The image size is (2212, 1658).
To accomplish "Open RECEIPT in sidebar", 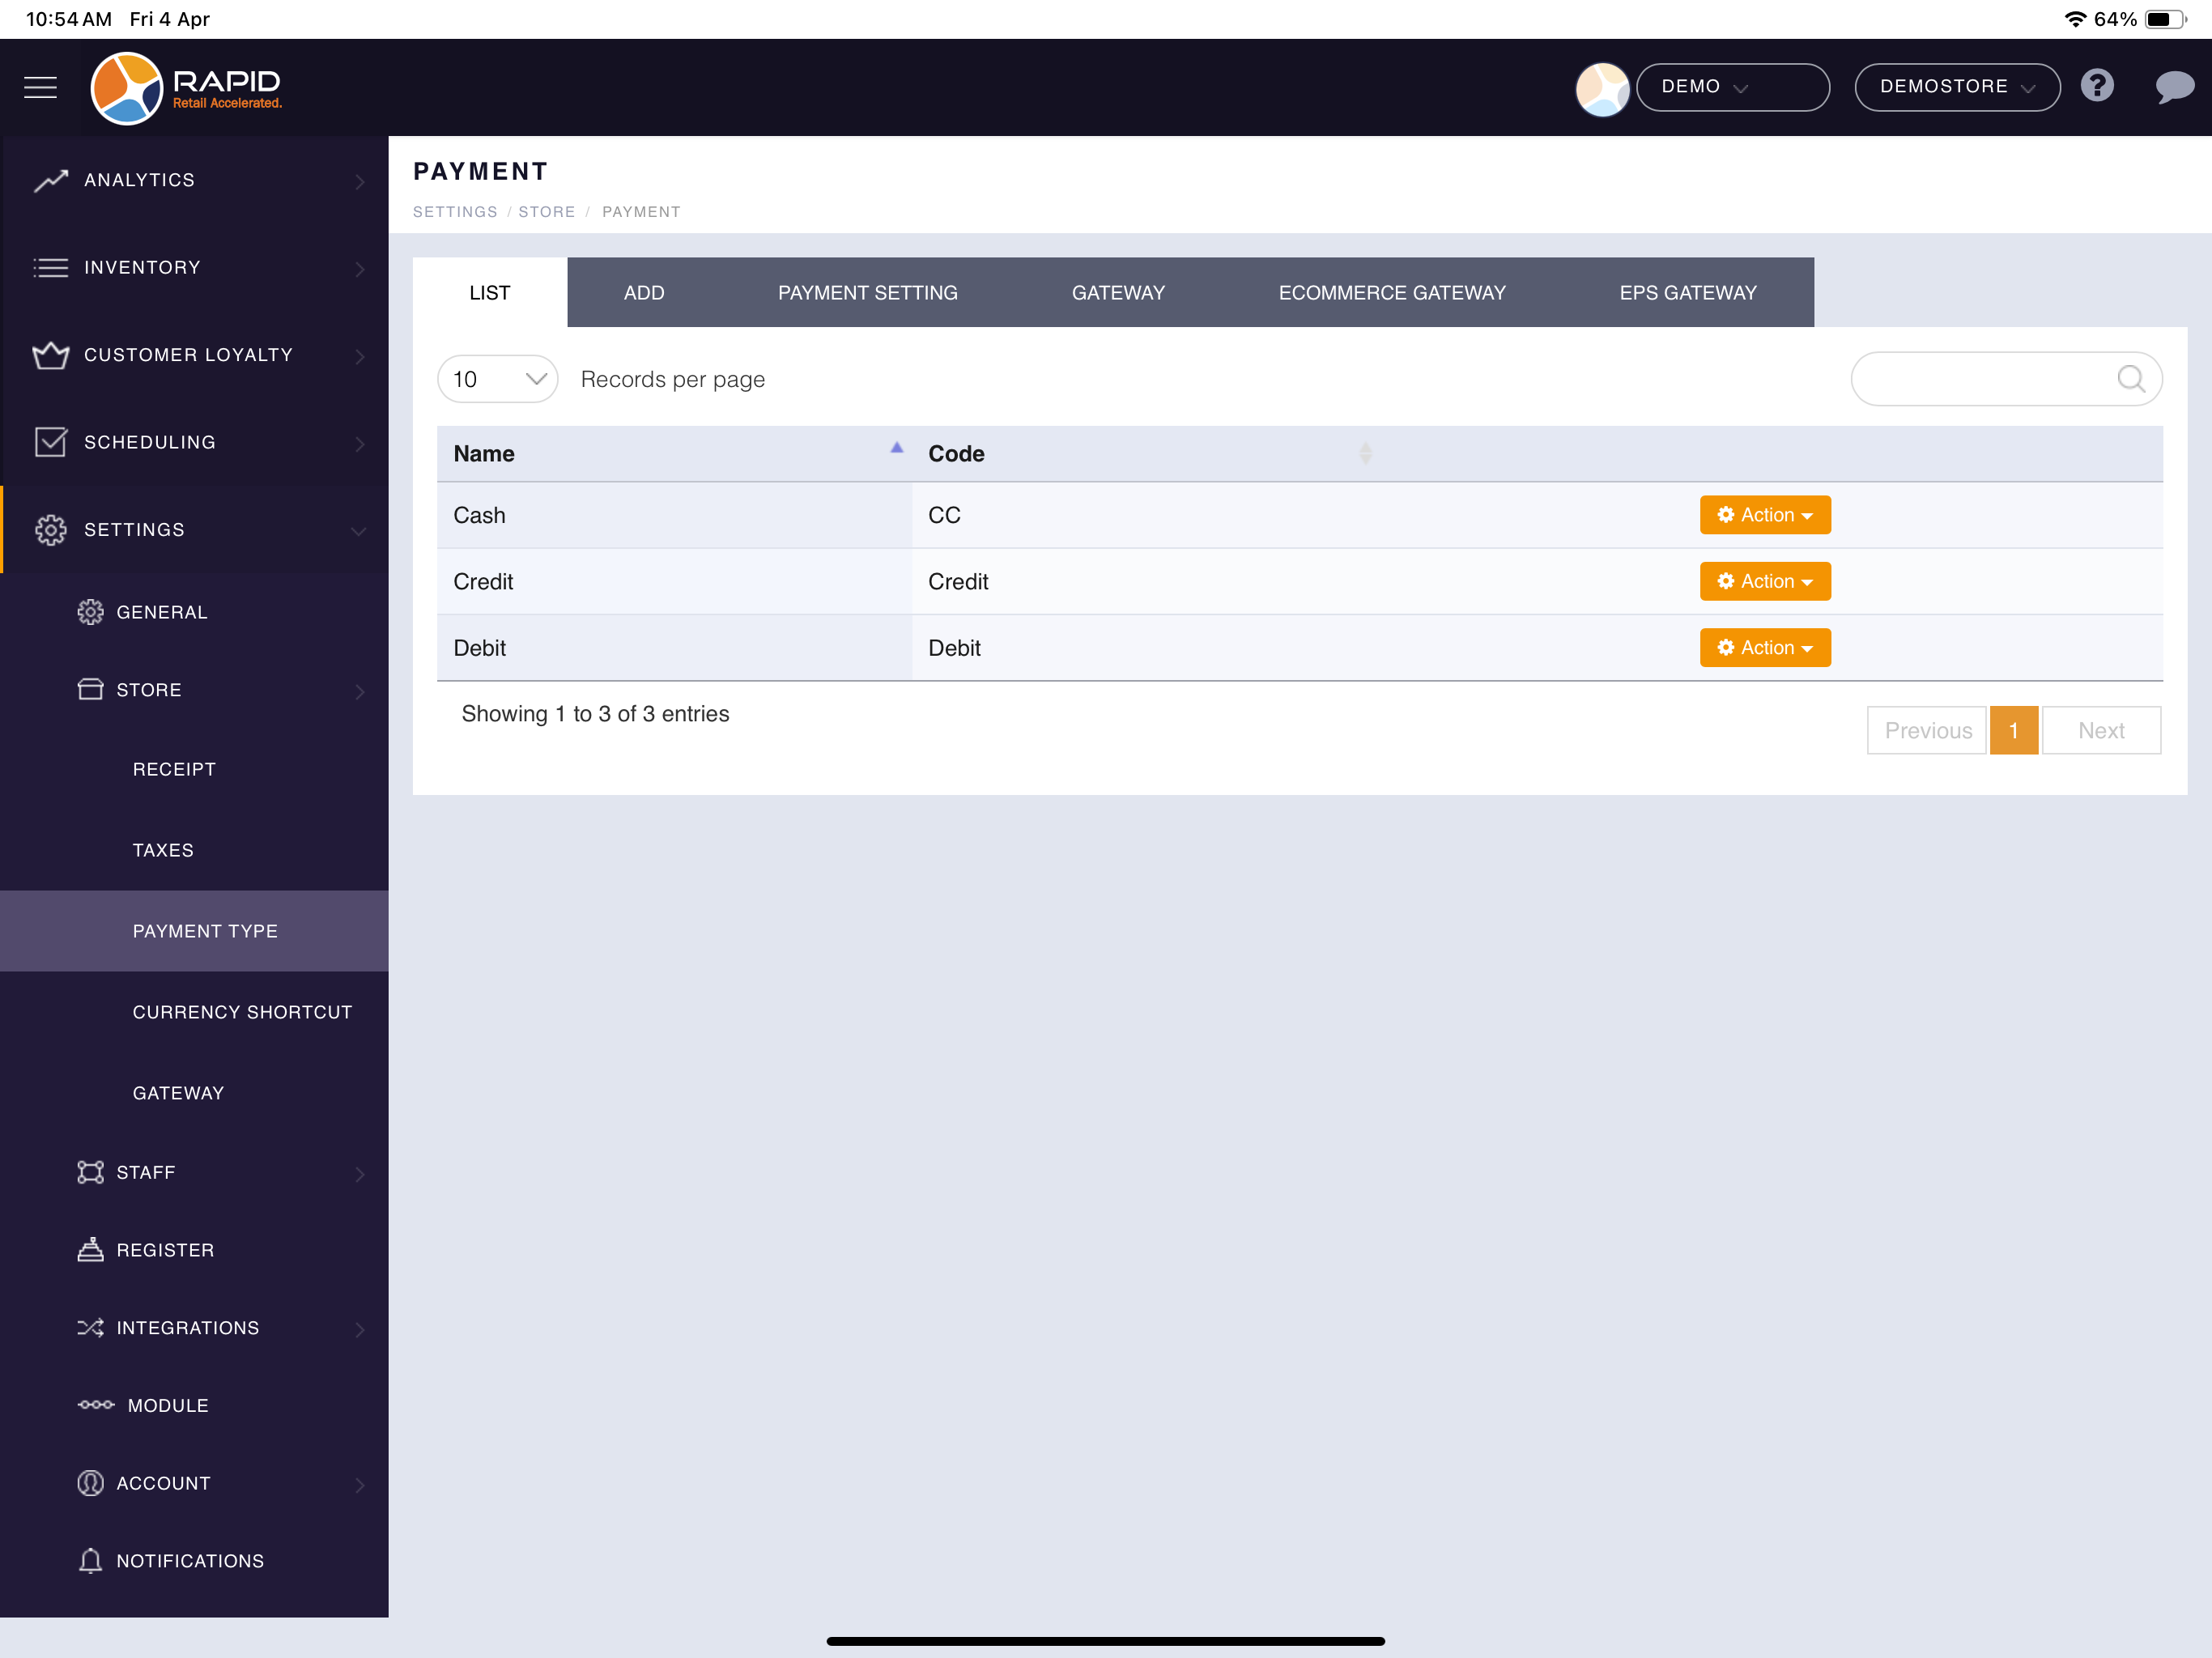I will point(194,769).
